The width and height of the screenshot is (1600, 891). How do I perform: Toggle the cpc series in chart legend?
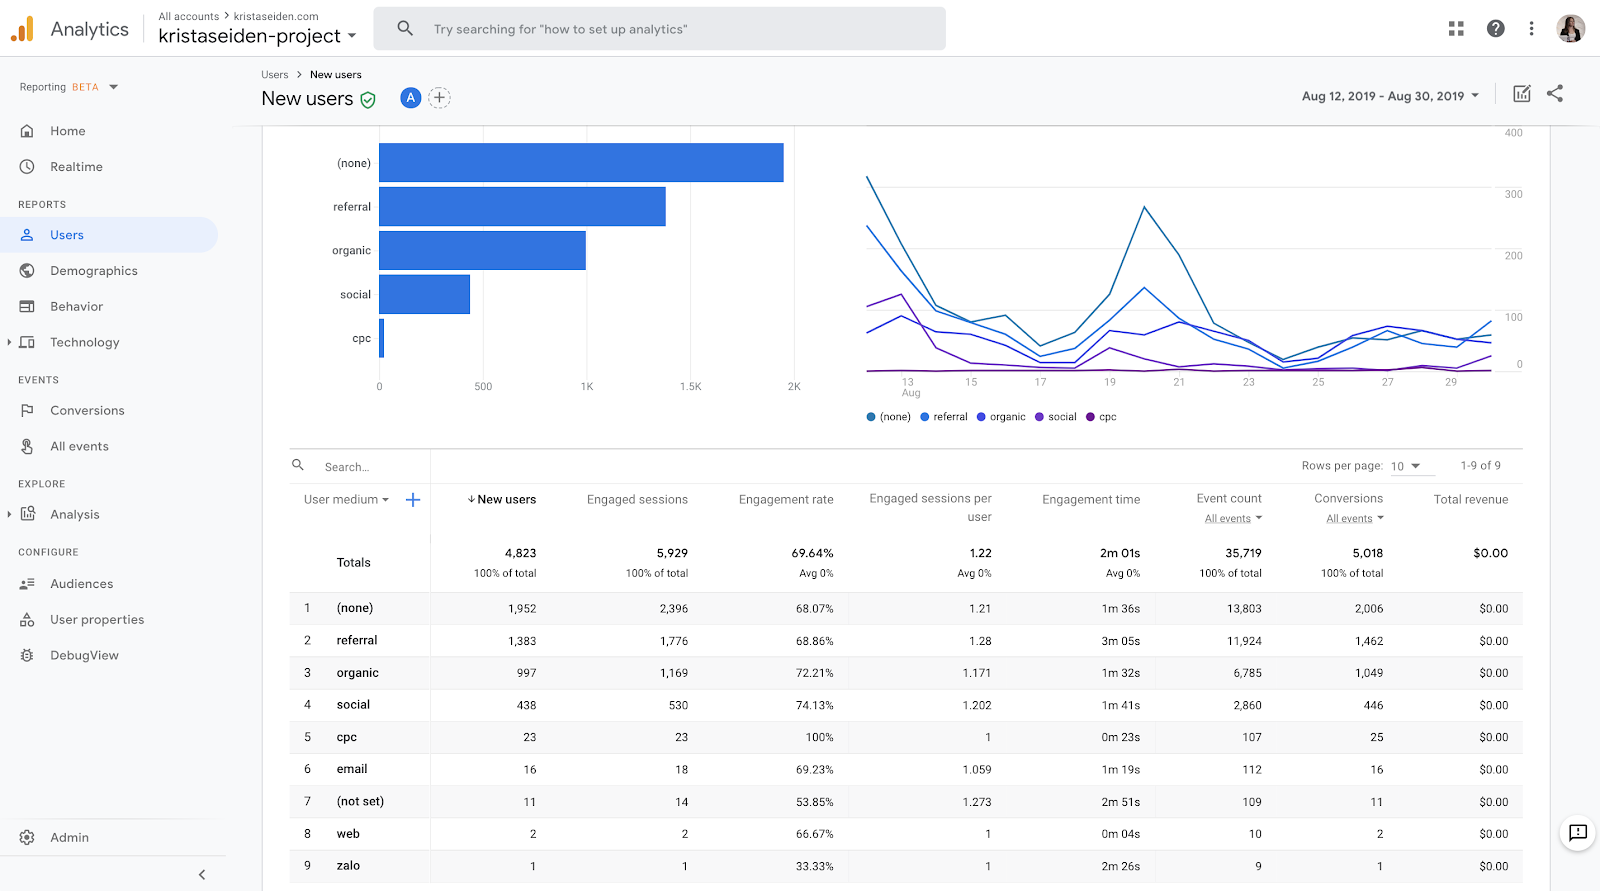(1102, 417)
